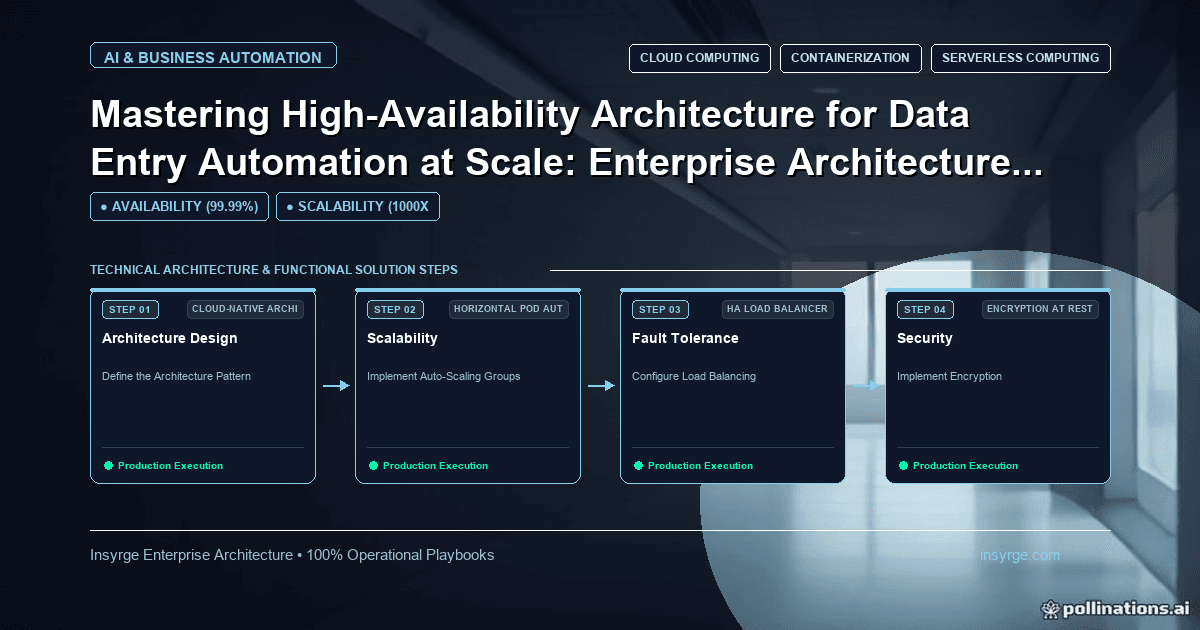Click Production Execution in the Scalability card
Image resolution: width=1200 pixels, height=630 pixels.
pos(435,466)
